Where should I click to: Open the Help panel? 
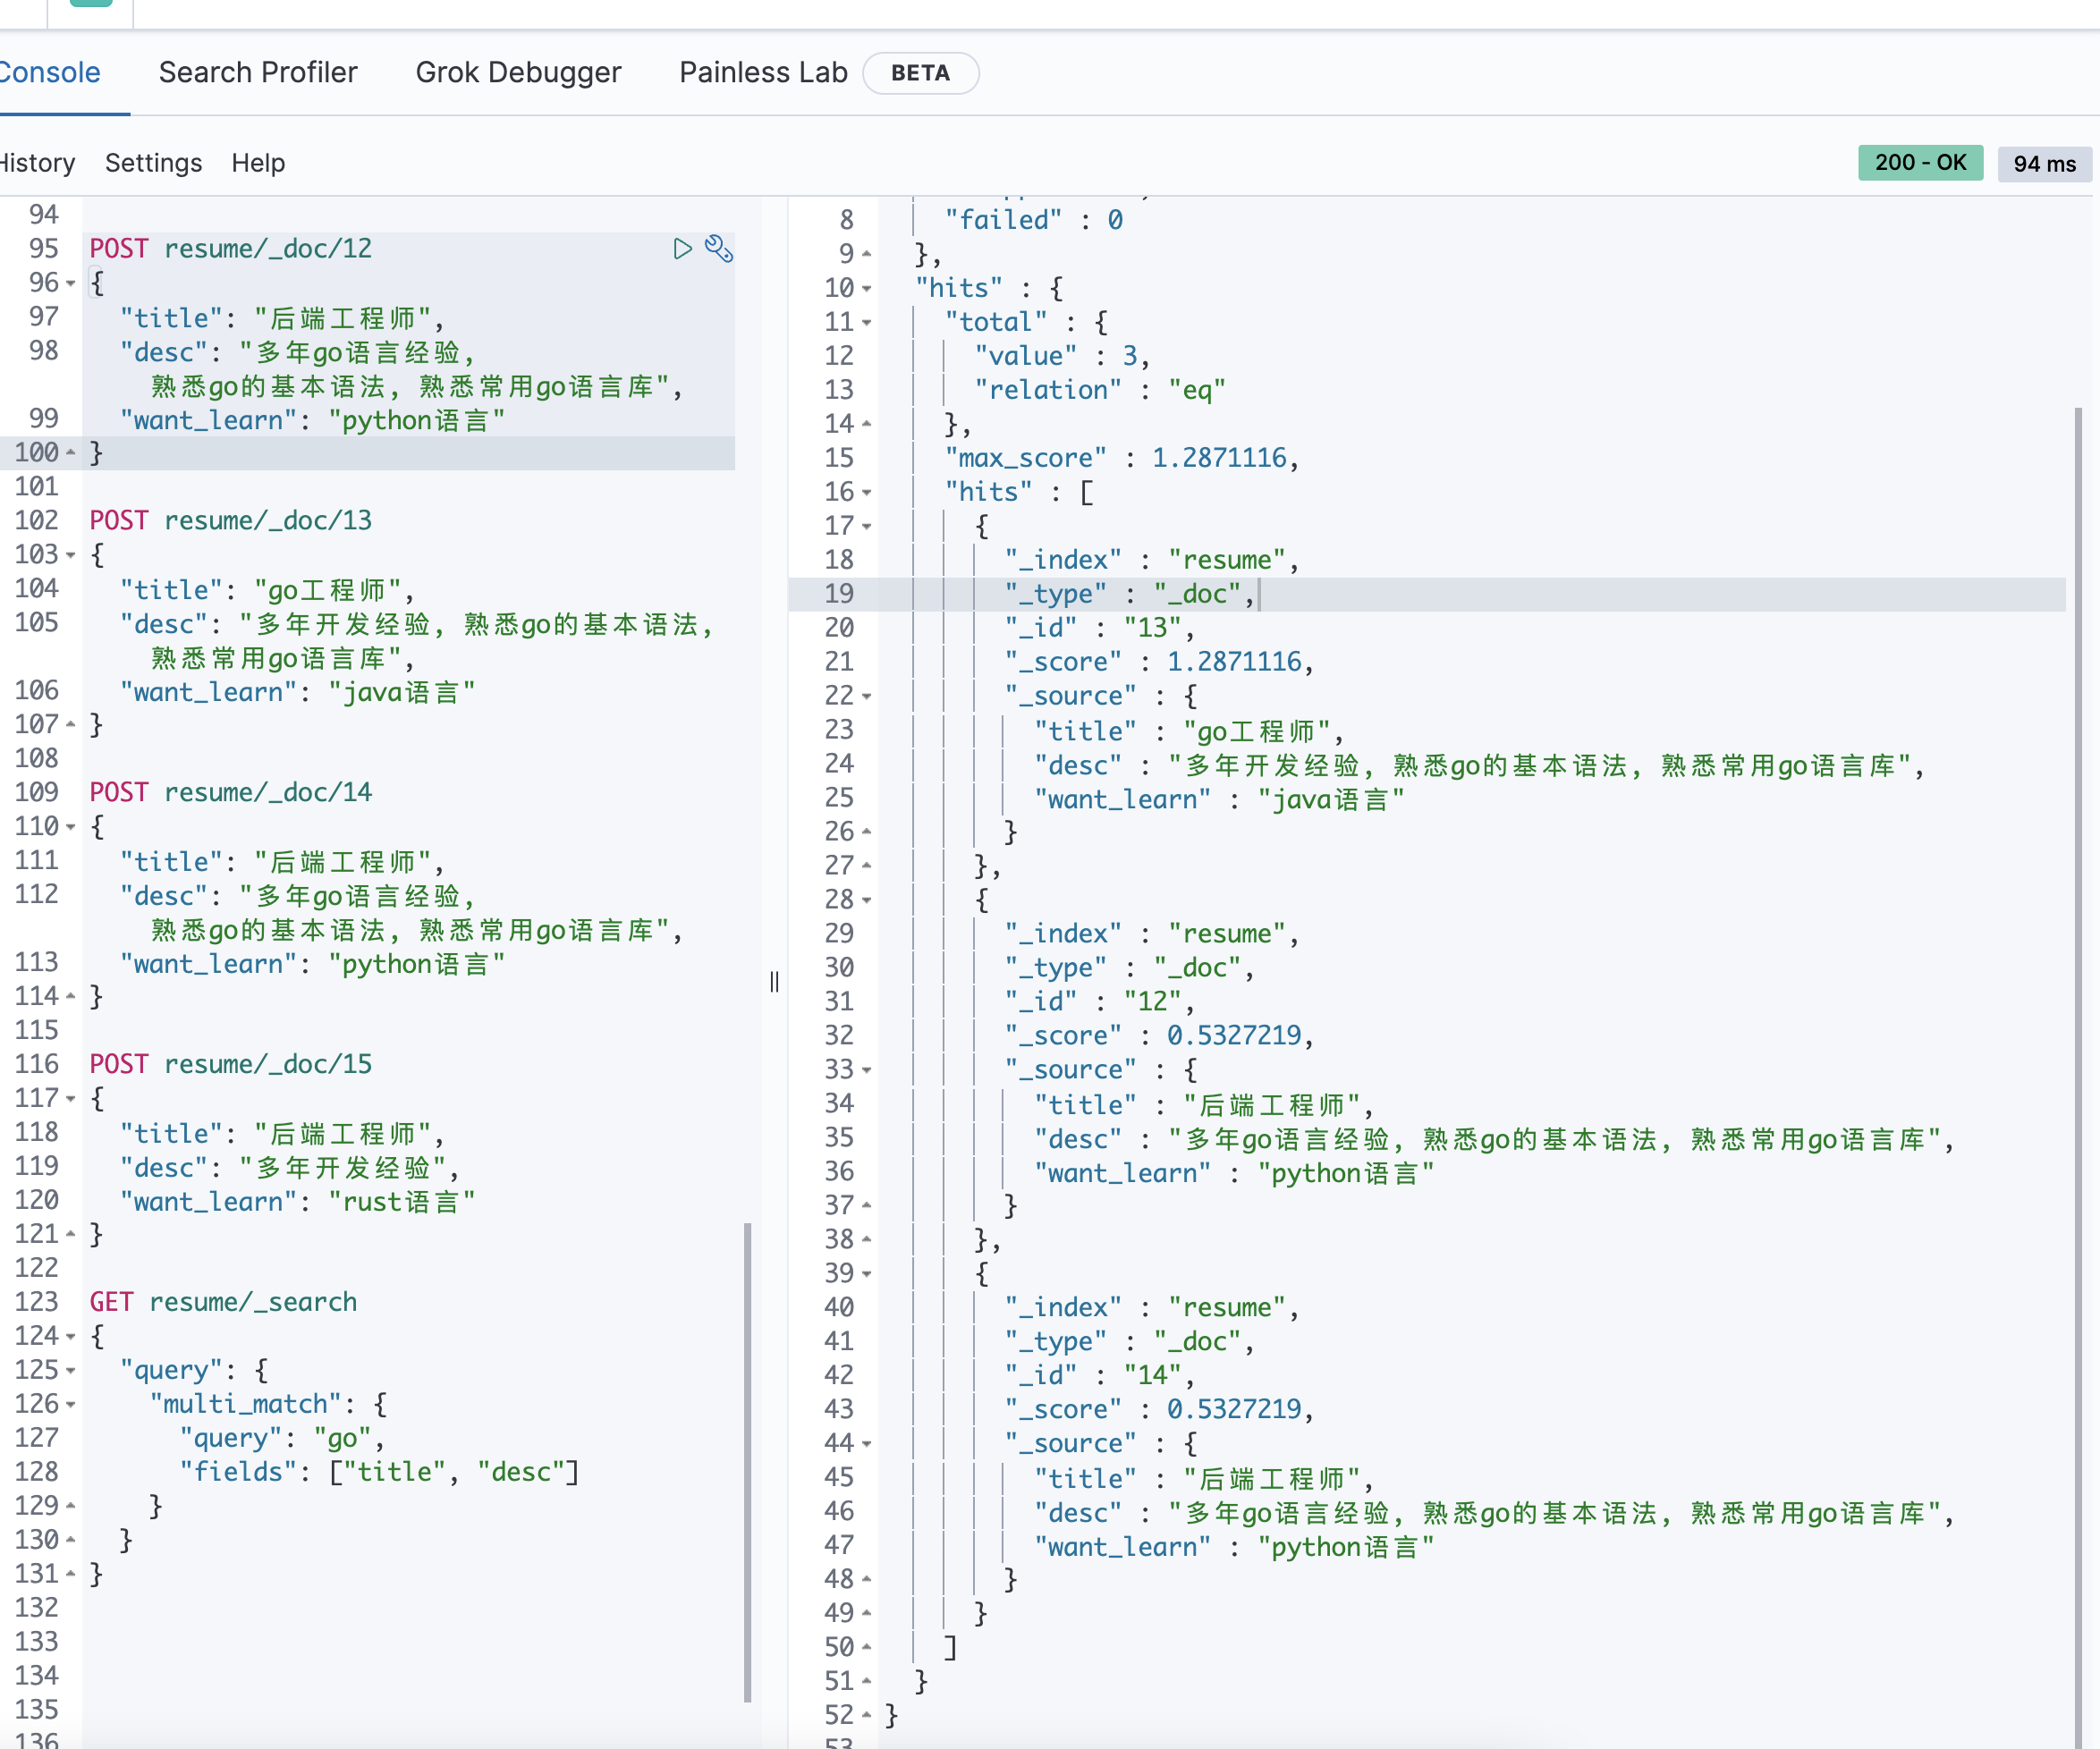(258, 163)
